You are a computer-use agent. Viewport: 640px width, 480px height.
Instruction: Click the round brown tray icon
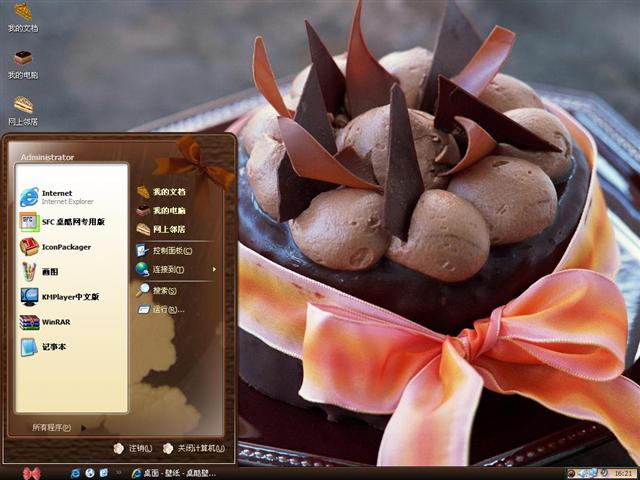571,473
